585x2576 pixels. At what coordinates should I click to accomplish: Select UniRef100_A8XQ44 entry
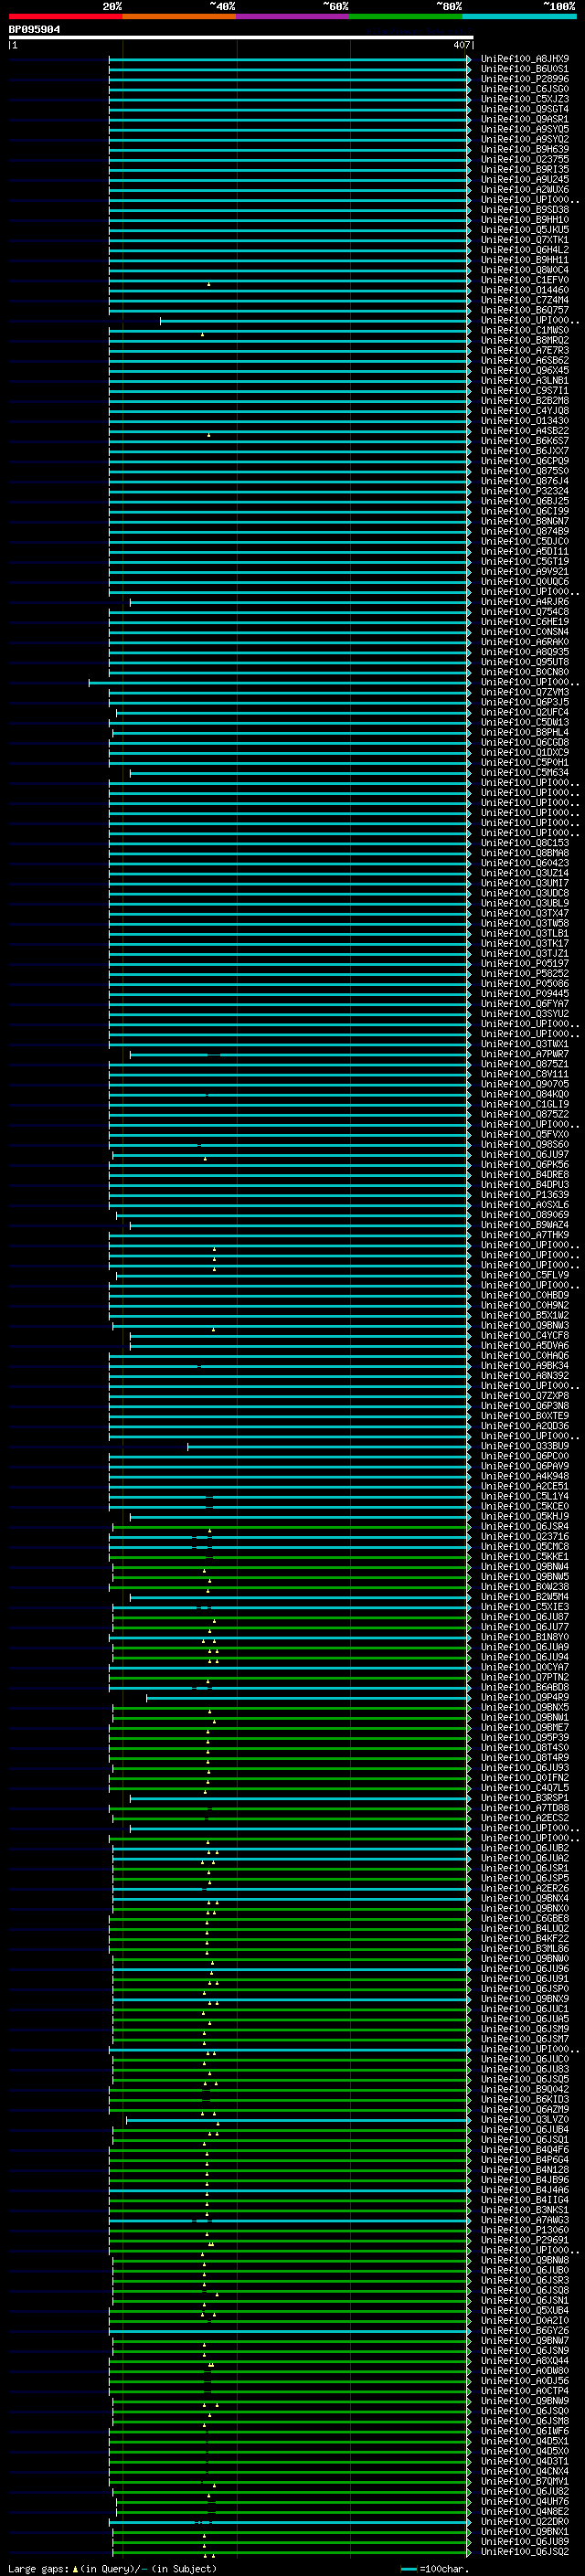tap(524, 2360)
